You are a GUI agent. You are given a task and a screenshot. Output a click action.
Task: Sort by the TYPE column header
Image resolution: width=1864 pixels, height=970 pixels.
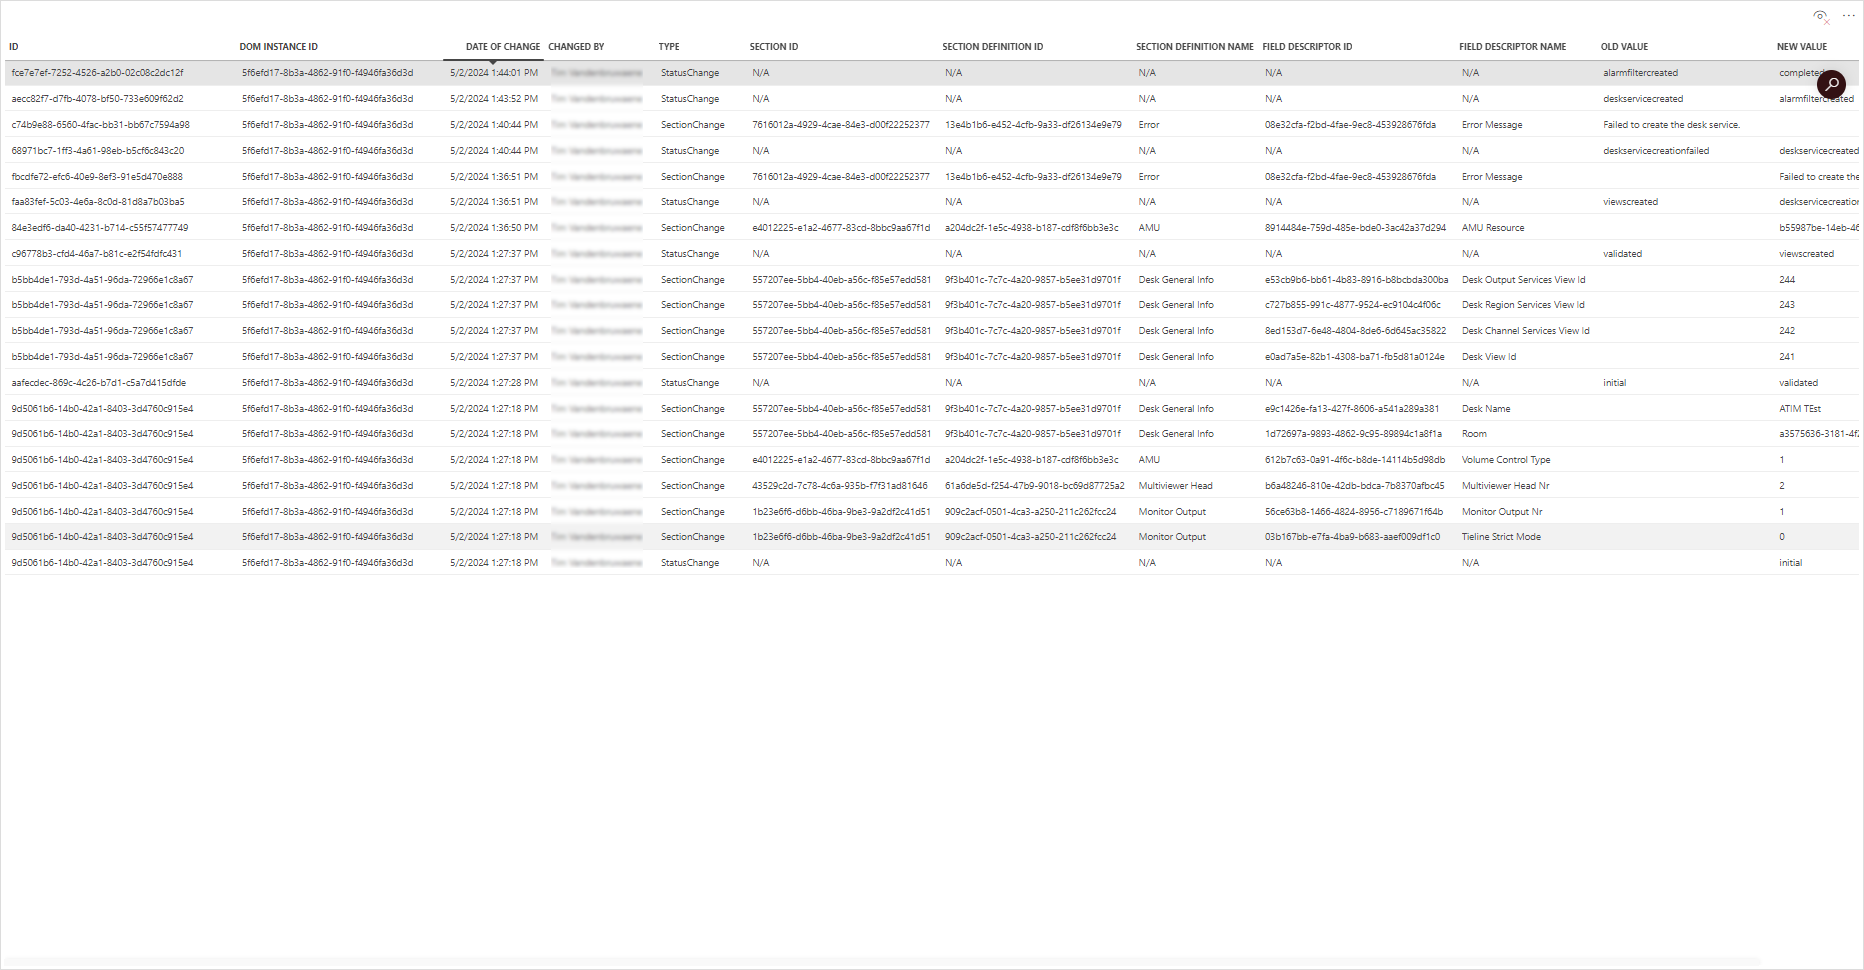pyautogui.click(x=669, y=47)
